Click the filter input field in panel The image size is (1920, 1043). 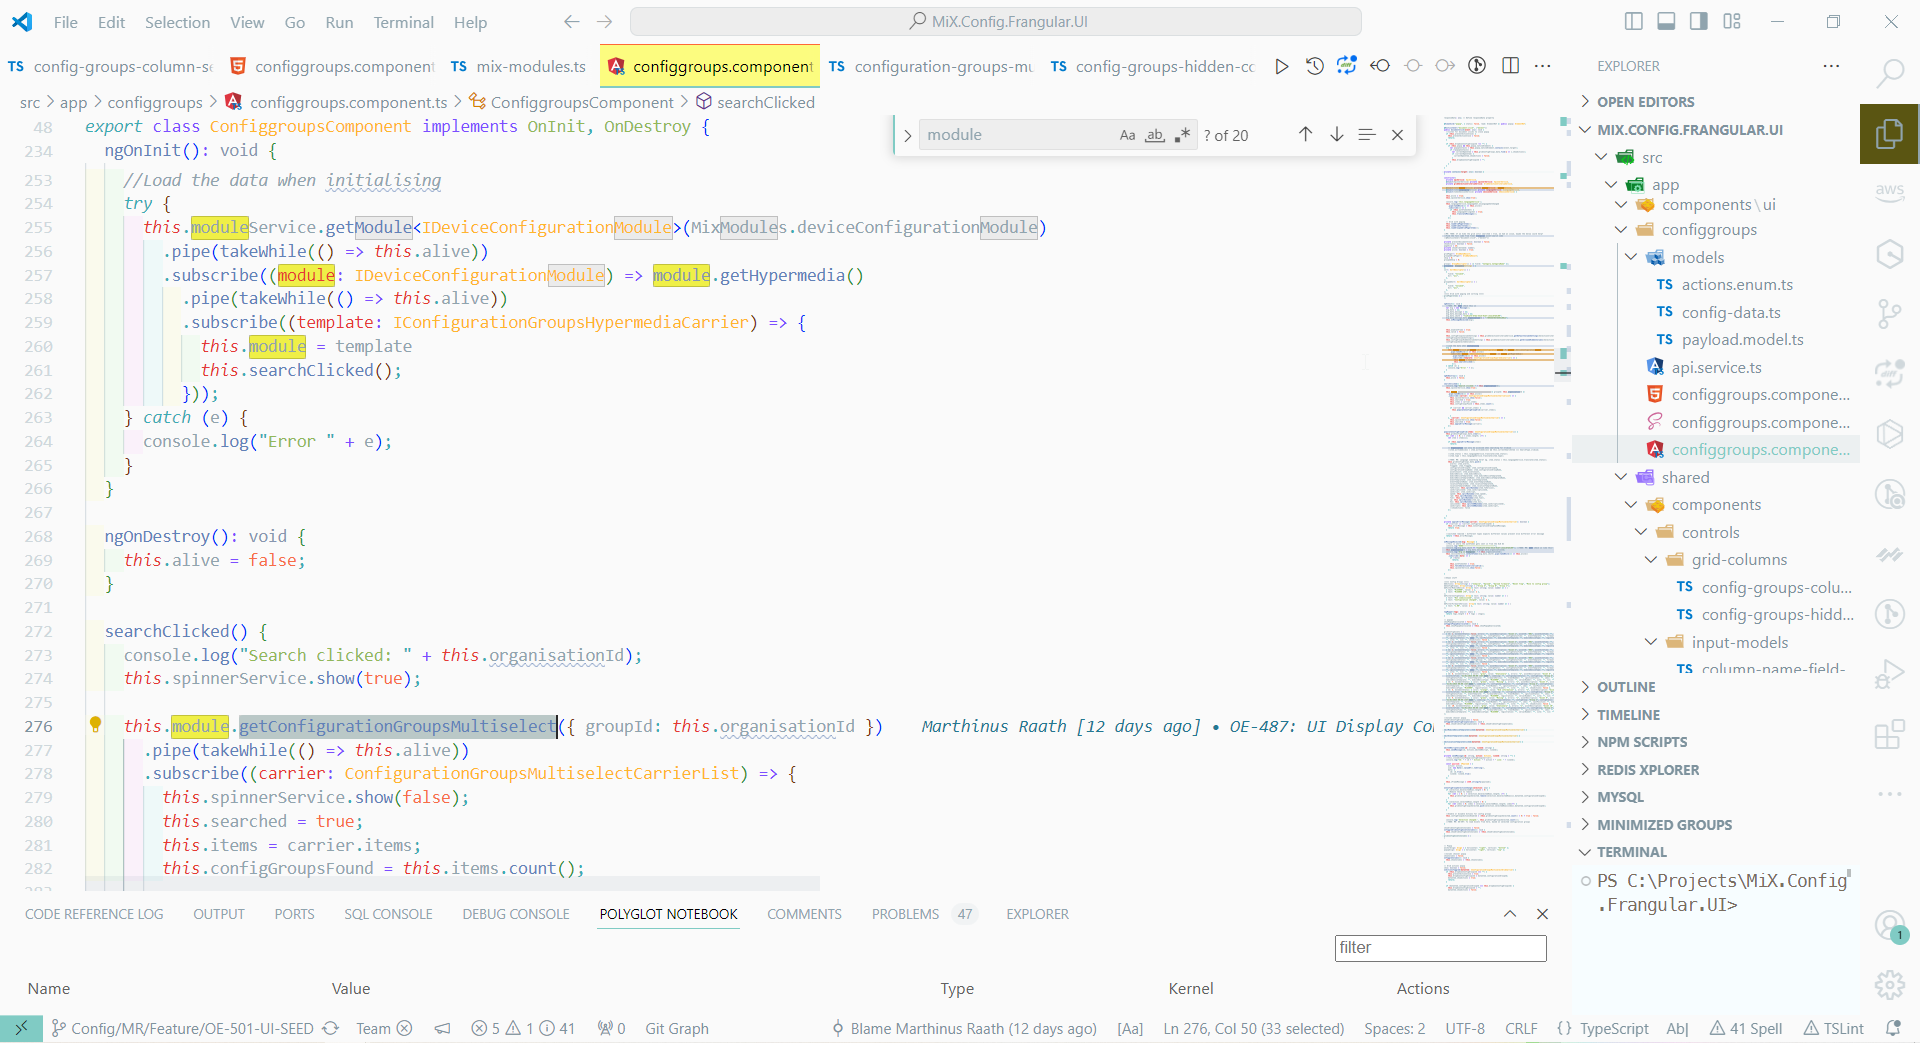(x=1440, y=948)
